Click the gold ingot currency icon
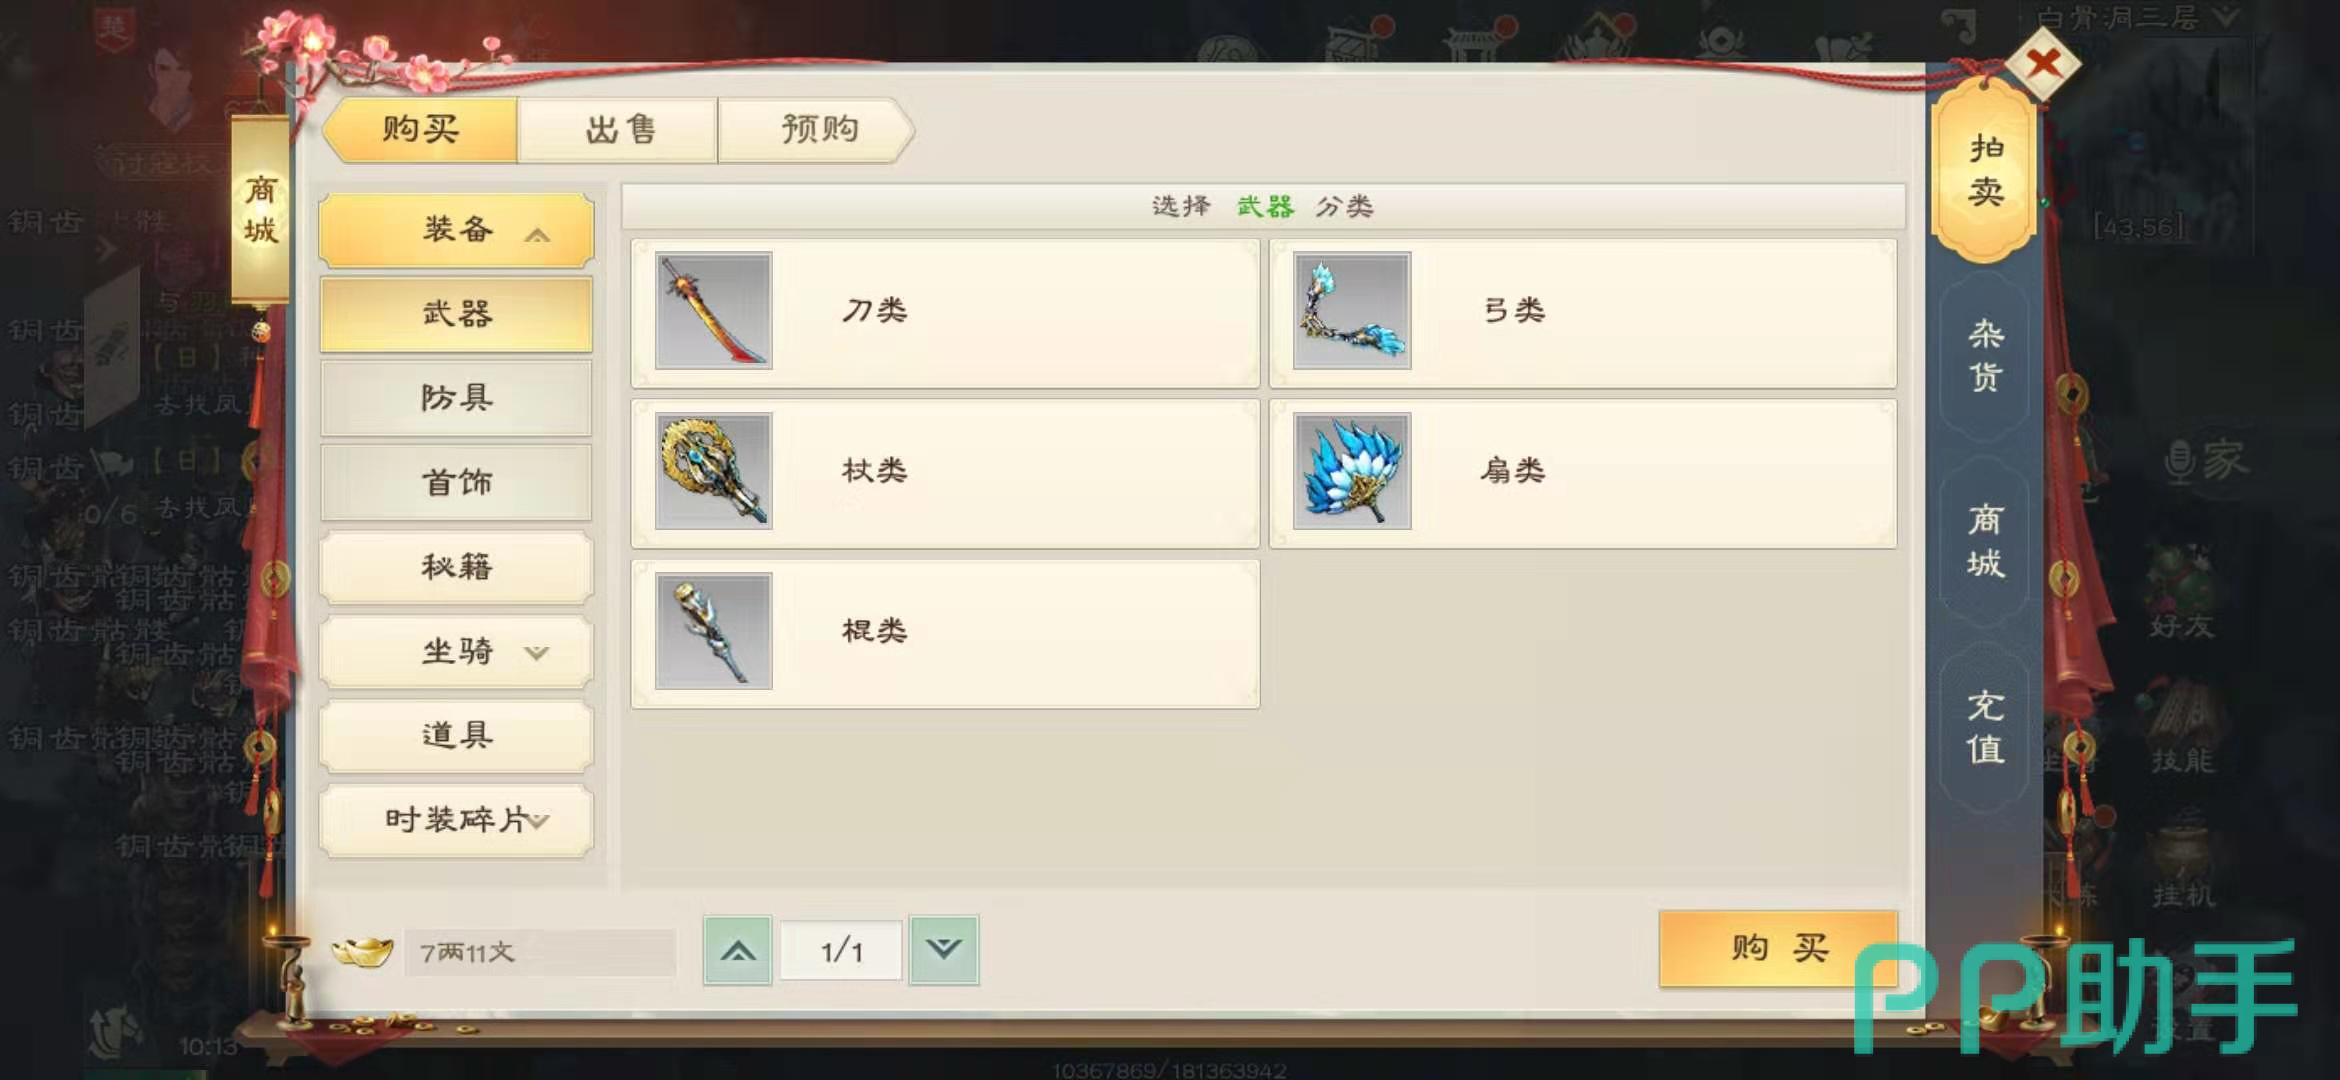Viewport: 2340px width, 1080px height. [x=362, y=951]
